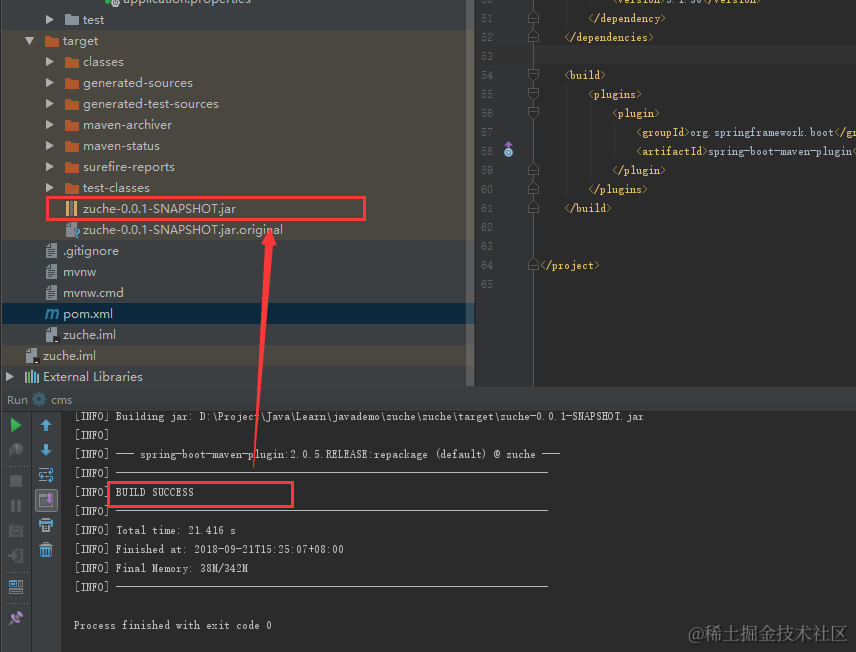Clear the console with the trash icon

coord(46,551)
